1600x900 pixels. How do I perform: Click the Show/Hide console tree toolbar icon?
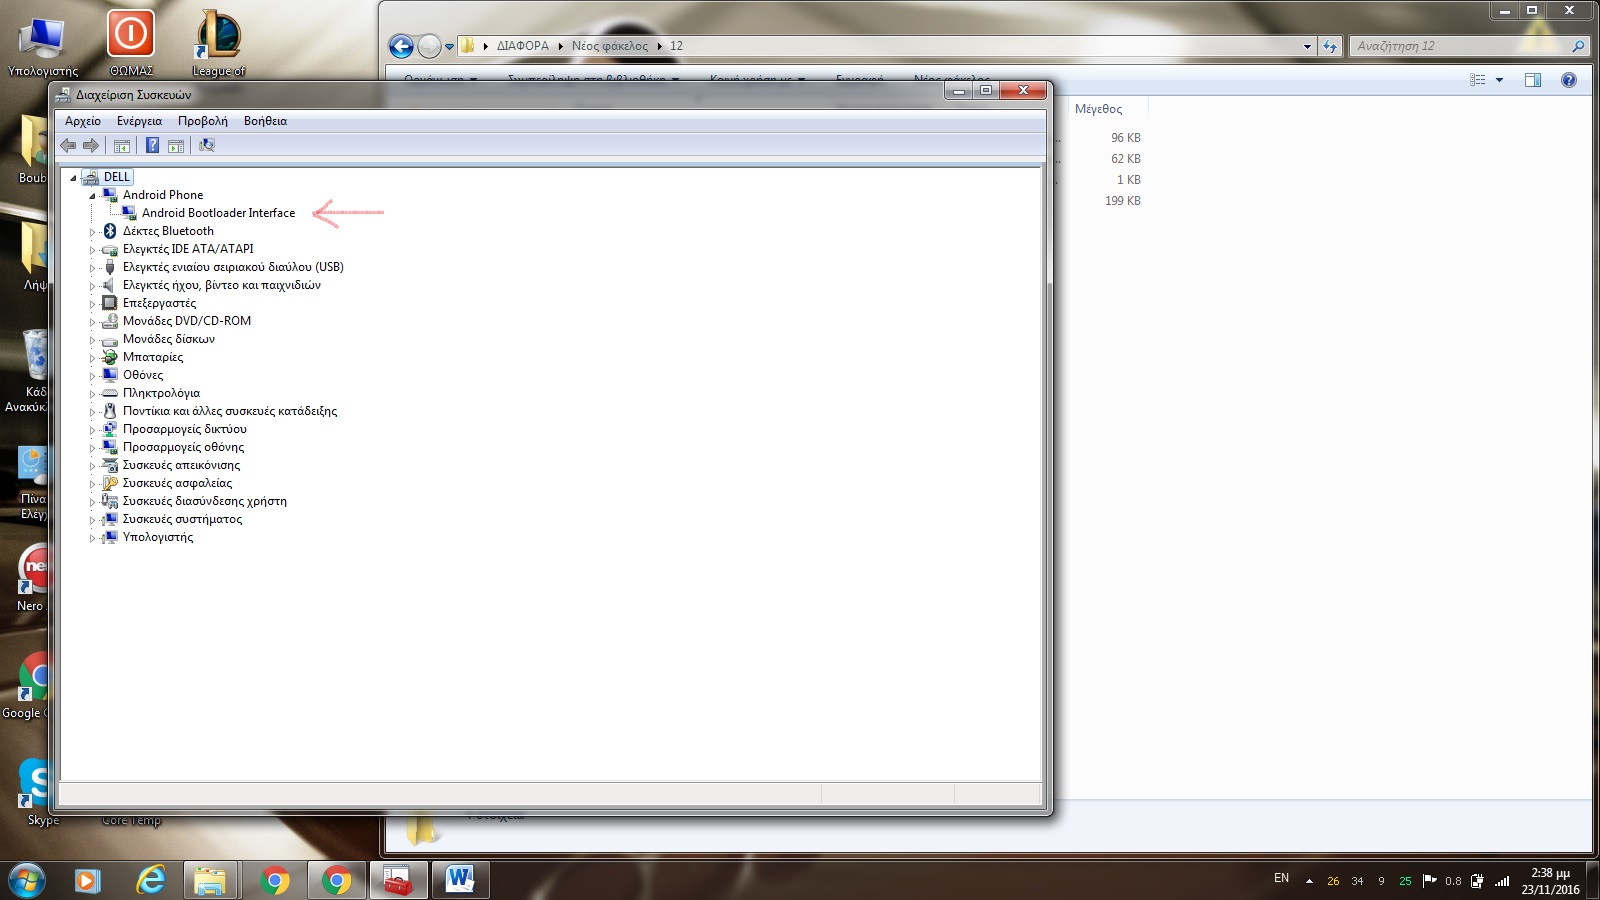click(122, 146)
